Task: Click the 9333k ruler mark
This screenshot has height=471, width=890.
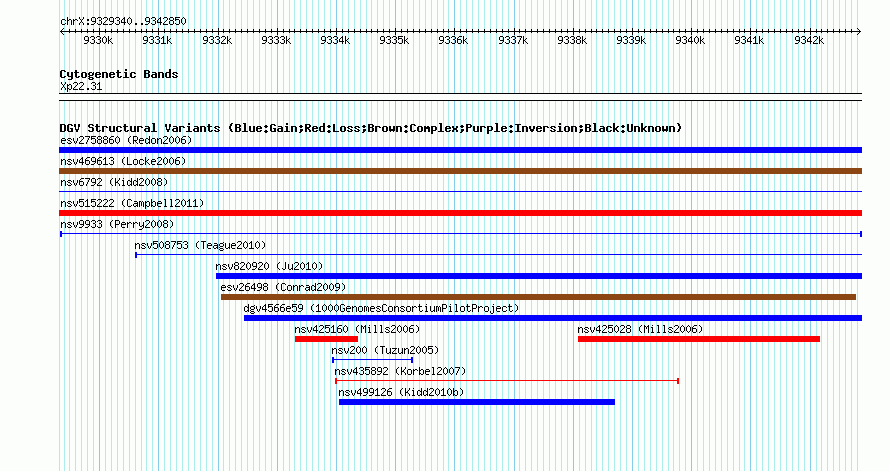Action: (x=276, y=40)
